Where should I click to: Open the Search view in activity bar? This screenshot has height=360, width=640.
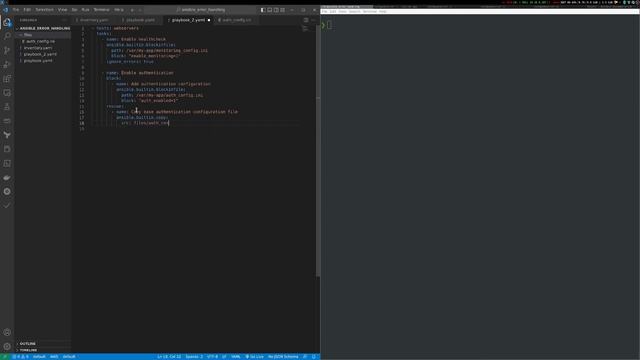pos(7,36)
